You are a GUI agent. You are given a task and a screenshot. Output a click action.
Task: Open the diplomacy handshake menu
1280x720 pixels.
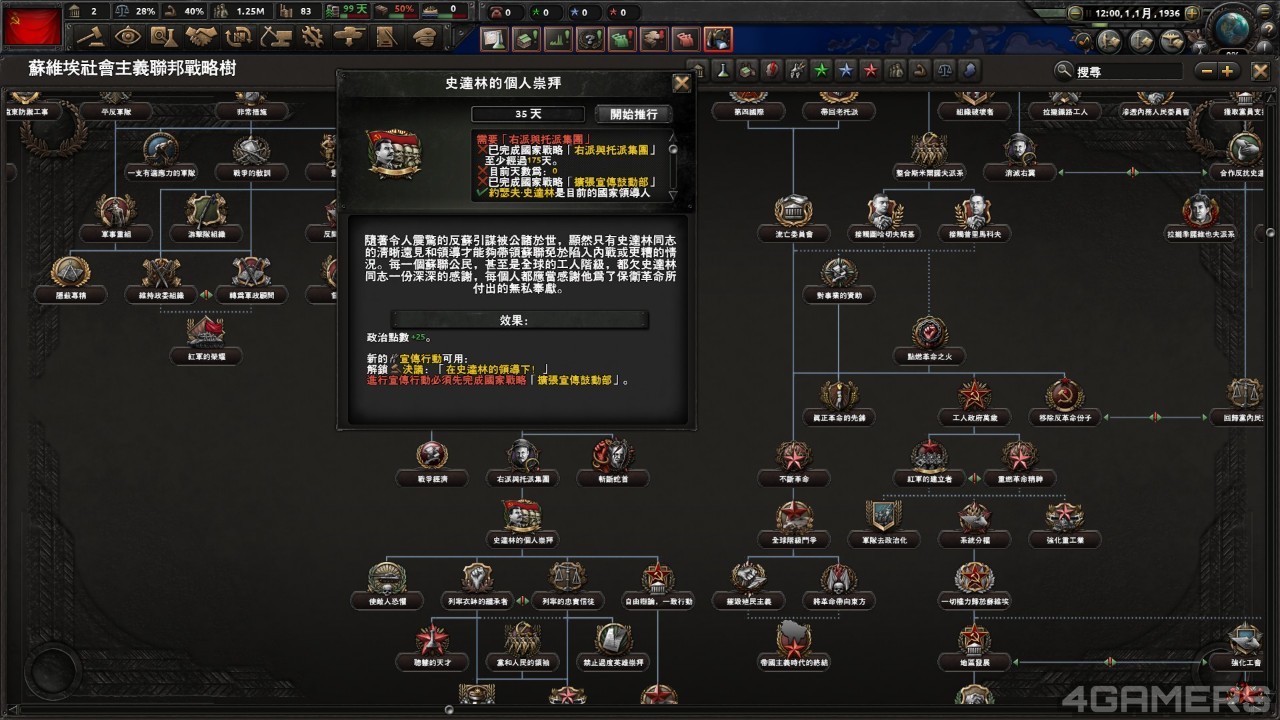(x=201, y=37)
